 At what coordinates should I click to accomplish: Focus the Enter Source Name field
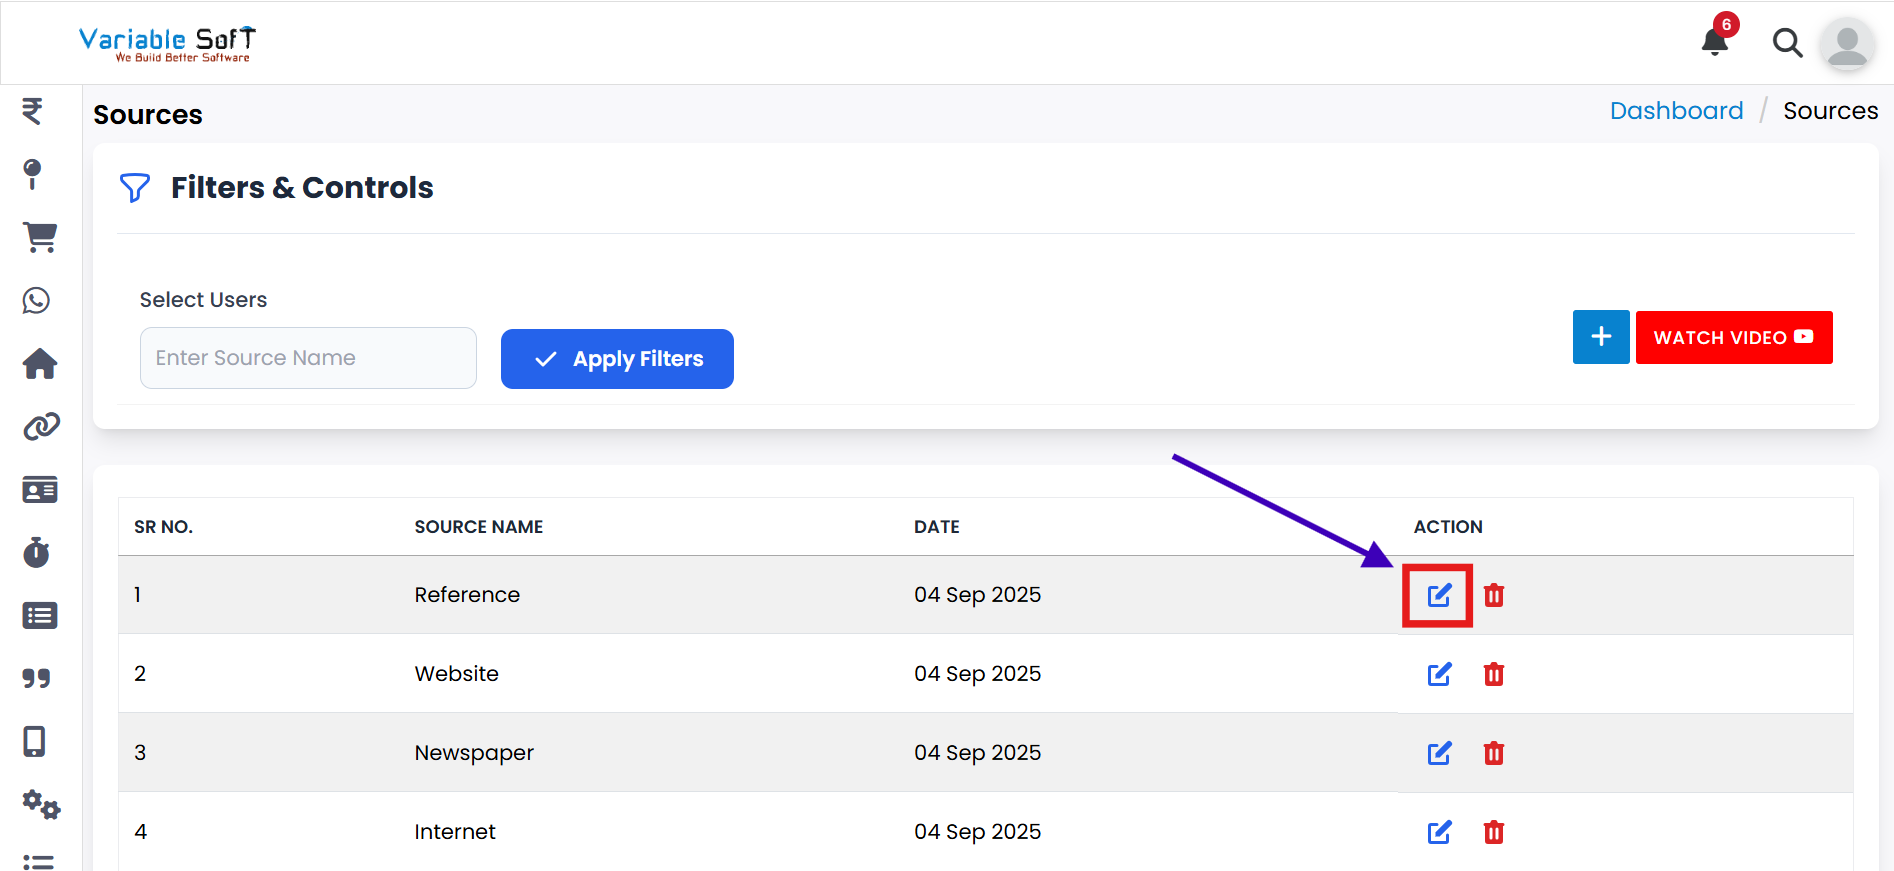[x=308, y=358]
